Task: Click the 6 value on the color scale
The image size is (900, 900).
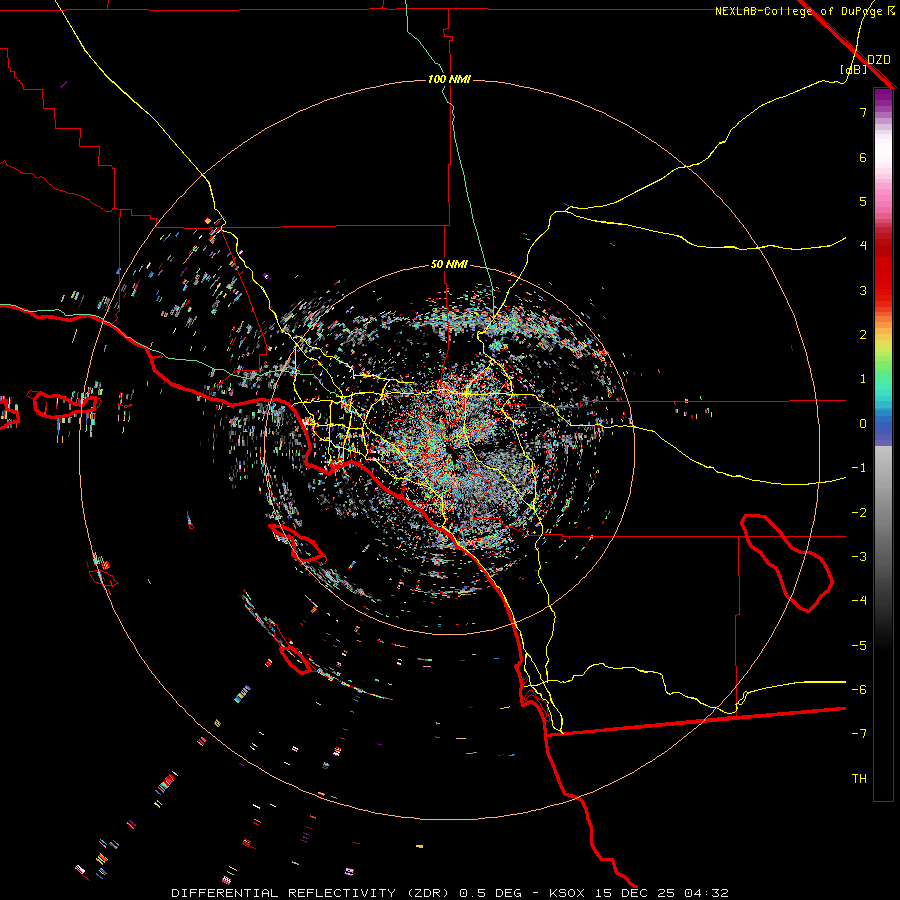Action: (x=863, y=157)
